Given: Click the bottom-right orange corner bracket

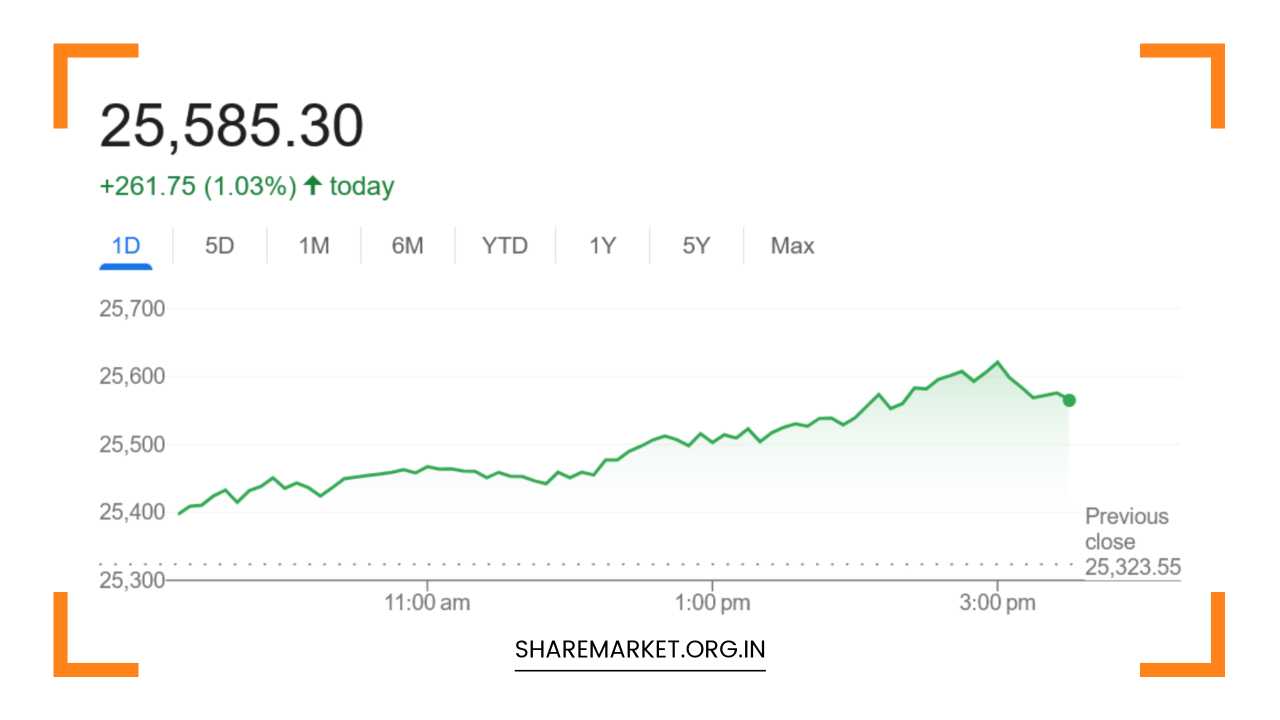Looking at the screenshot, I should click(x=1208, y=660).
